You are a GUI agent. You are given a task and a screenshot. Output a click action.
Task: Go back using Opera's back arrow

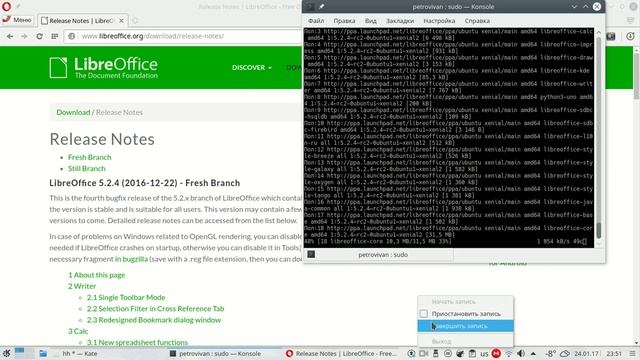click(x=10, y=36)
